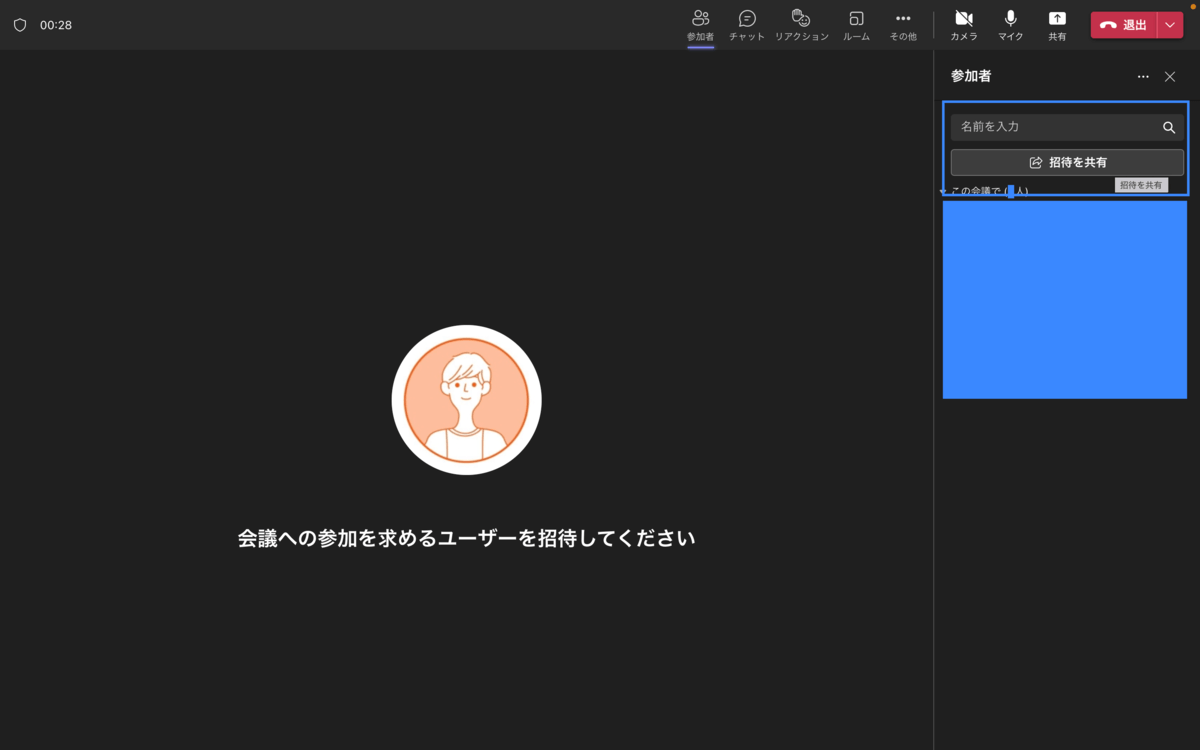Click the shield icon next to the meeting timer
This screenshot has height=750, width=1200.
coord(20,25)
